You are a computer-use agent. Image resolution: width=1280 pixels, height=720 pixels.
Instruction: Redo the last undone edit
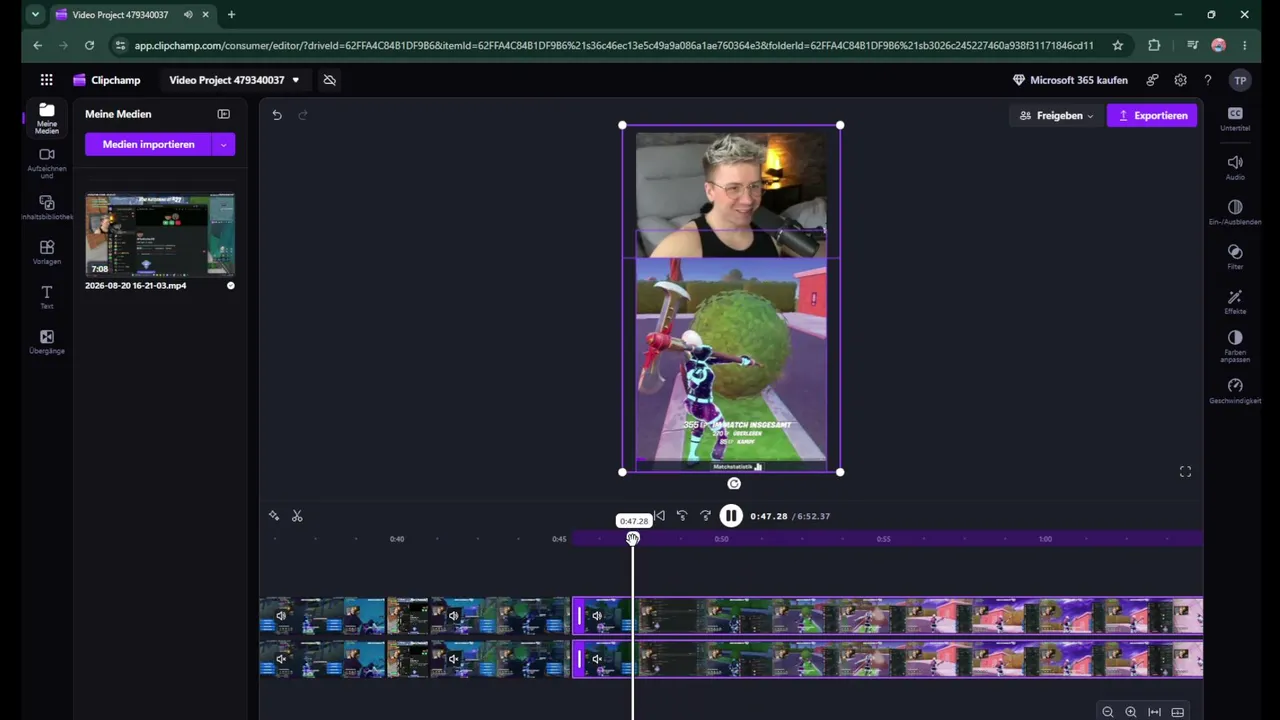coord(303,115)
